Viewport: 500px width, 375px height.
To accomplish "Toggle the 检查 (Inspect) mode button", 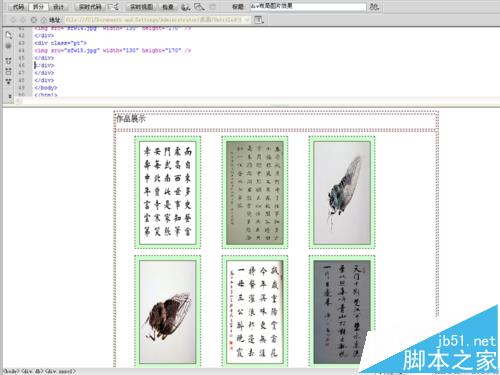I will tap(168, 6).
